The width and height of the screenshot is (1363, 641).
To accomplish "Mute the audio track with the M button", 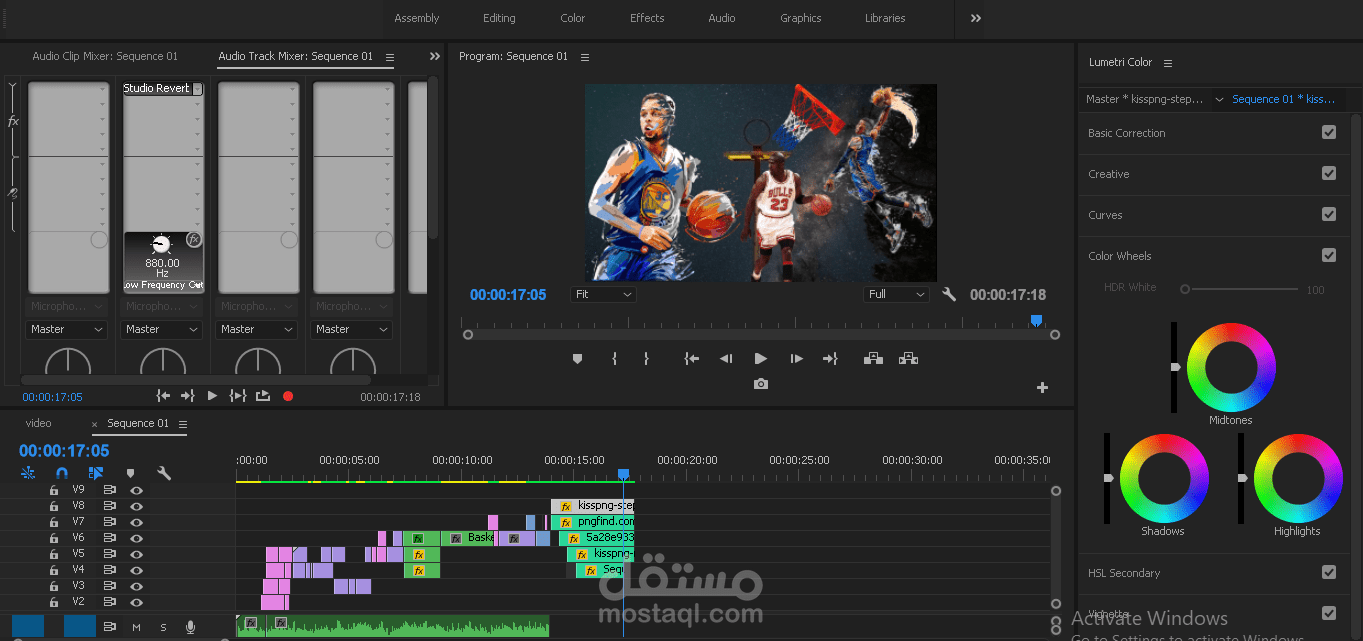I will click(134, 627).
